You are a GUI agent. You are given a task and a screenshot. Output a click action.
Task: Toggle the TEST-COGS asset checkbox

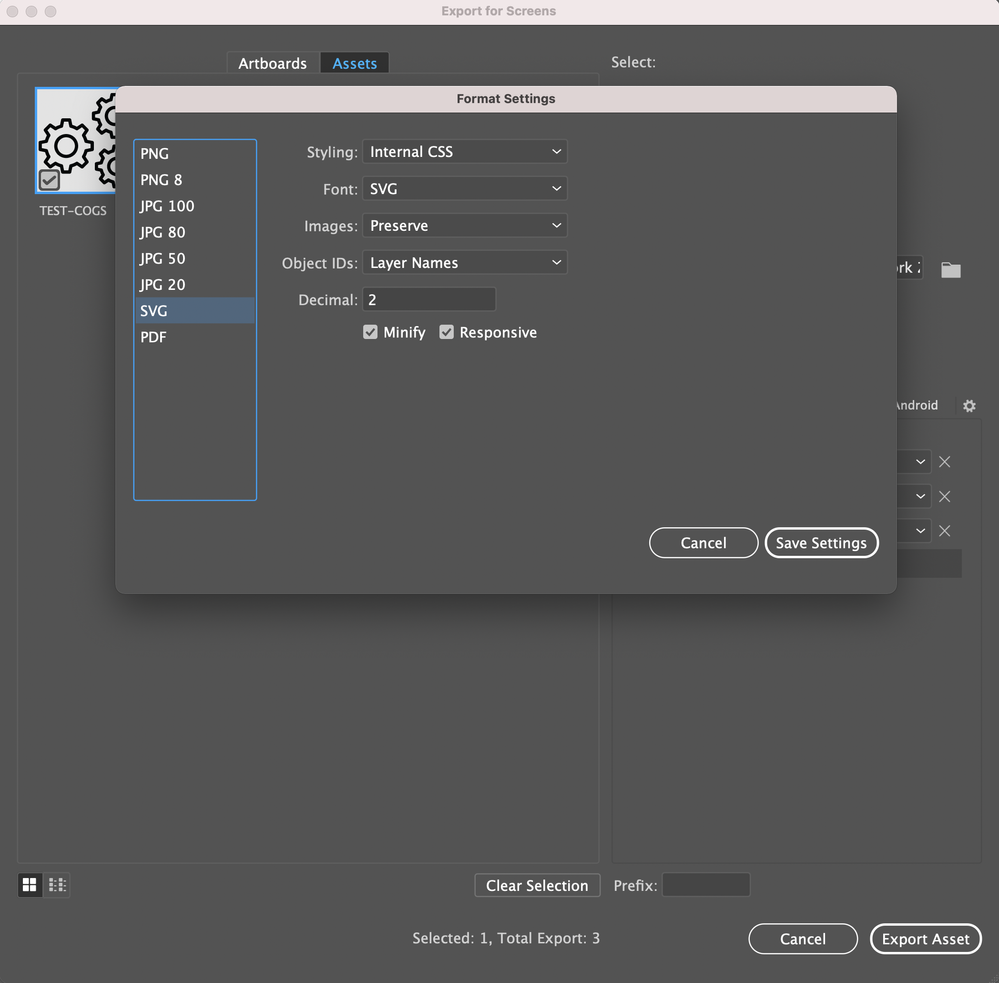point(49,180)
